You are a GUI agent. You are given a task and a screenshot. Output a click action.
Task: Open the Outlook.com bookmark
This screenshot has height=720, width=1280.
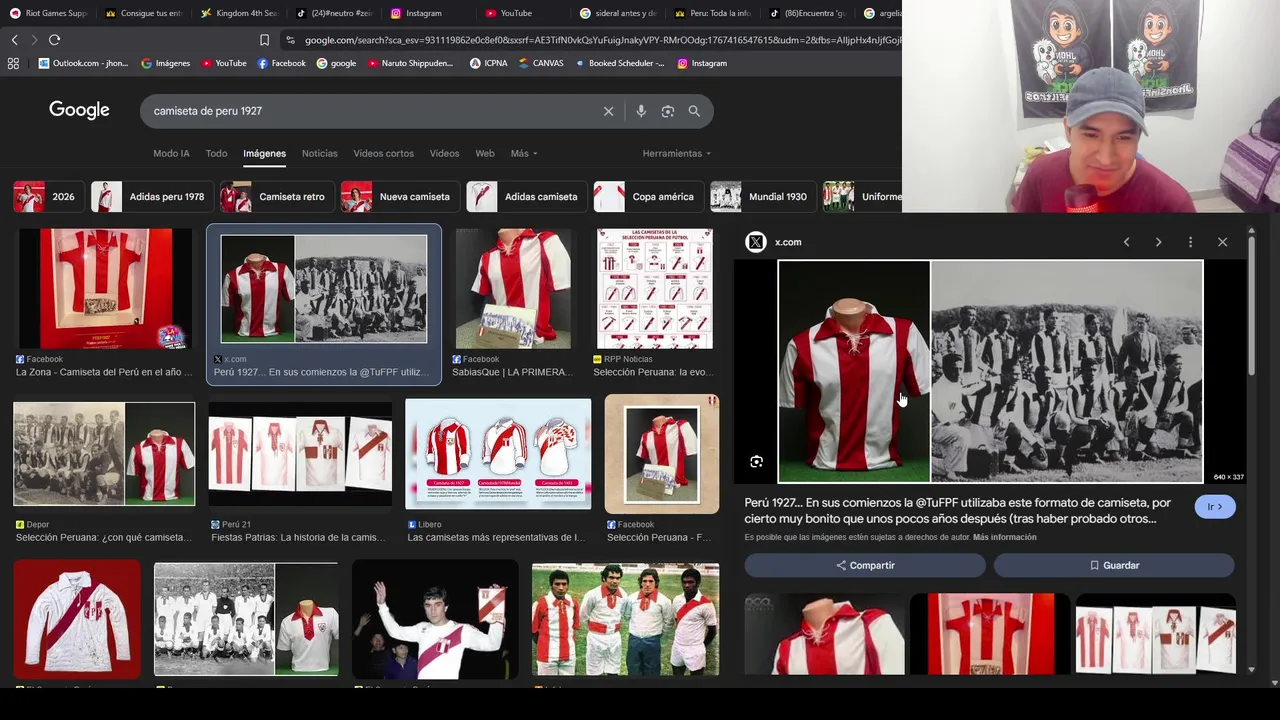coord(83,63)
